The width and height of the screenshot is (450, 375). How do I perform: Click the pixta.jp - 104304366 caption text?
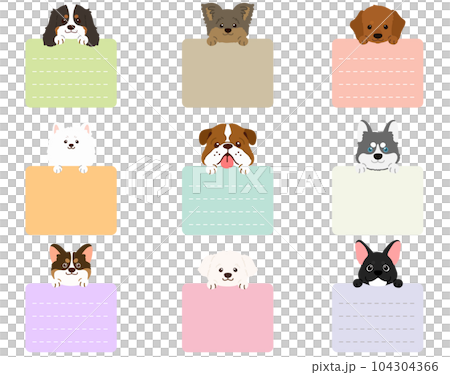click(x=375, y=367)
